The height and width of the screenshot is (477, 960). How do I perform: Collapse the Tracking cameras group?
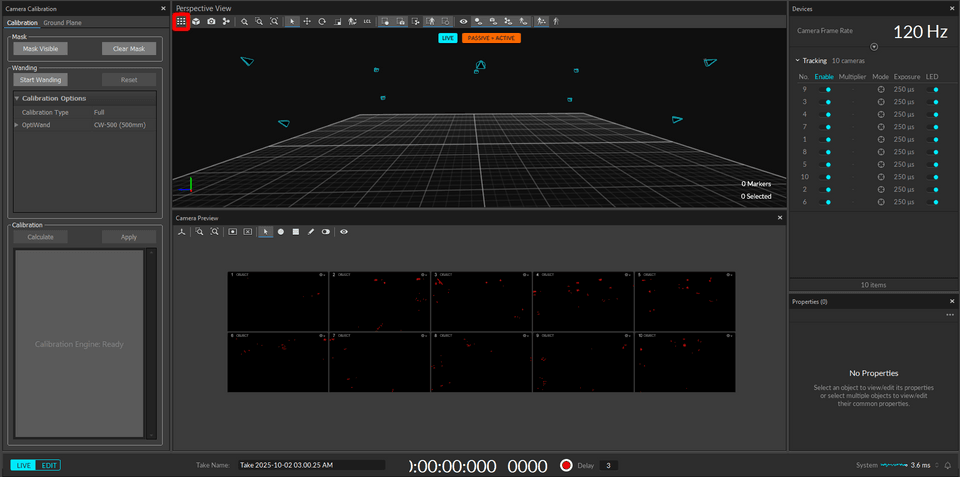pos(797,61)
